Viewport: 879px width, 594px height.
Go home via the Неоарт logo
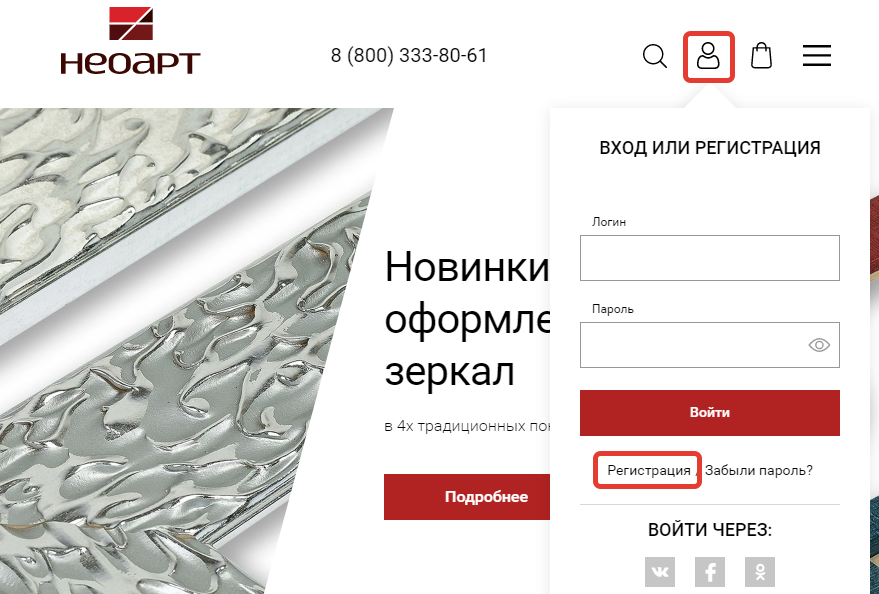point(130,41)
